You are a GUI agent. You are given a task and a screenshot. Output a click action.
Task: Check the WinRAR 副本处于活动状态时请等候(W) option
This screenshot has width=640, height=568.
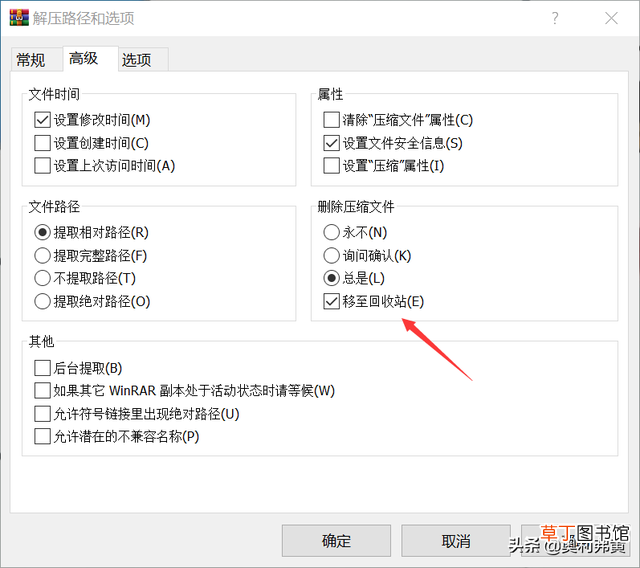tap(42, 390)
